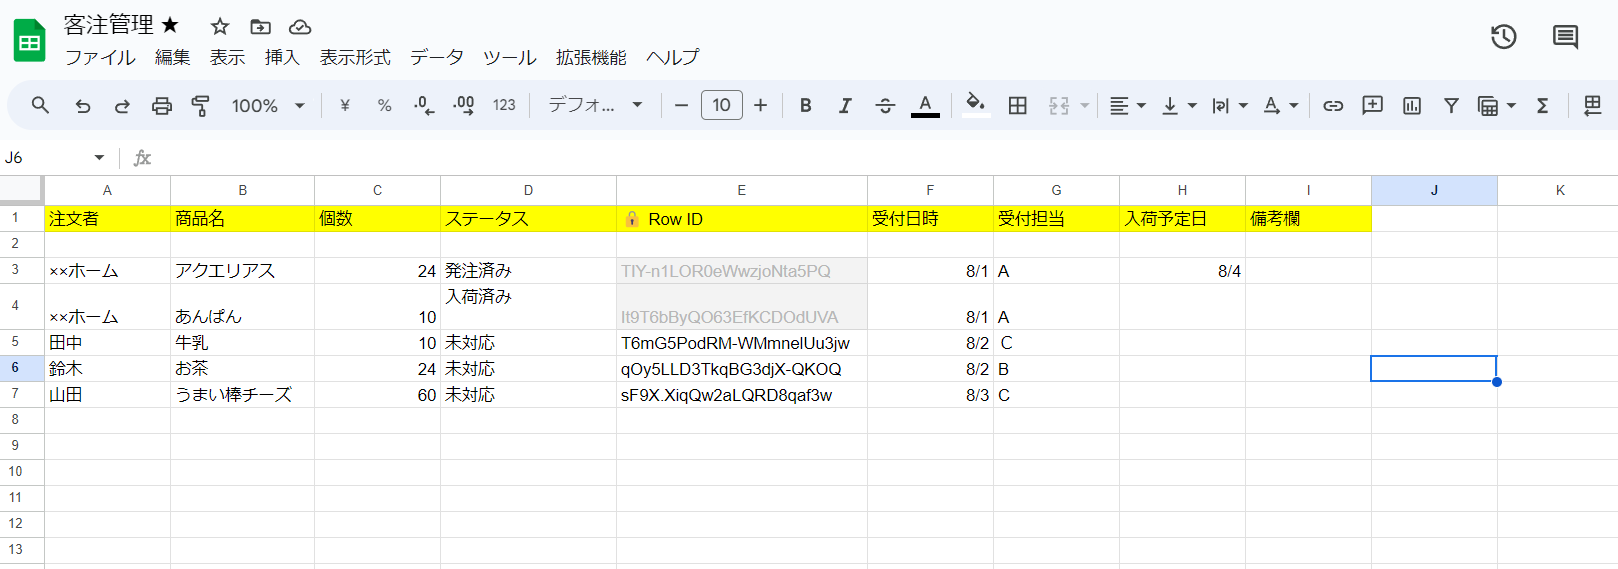The image size is (1618, 569).
Task: Decrease font size with minus button
Action: [681, 105]
